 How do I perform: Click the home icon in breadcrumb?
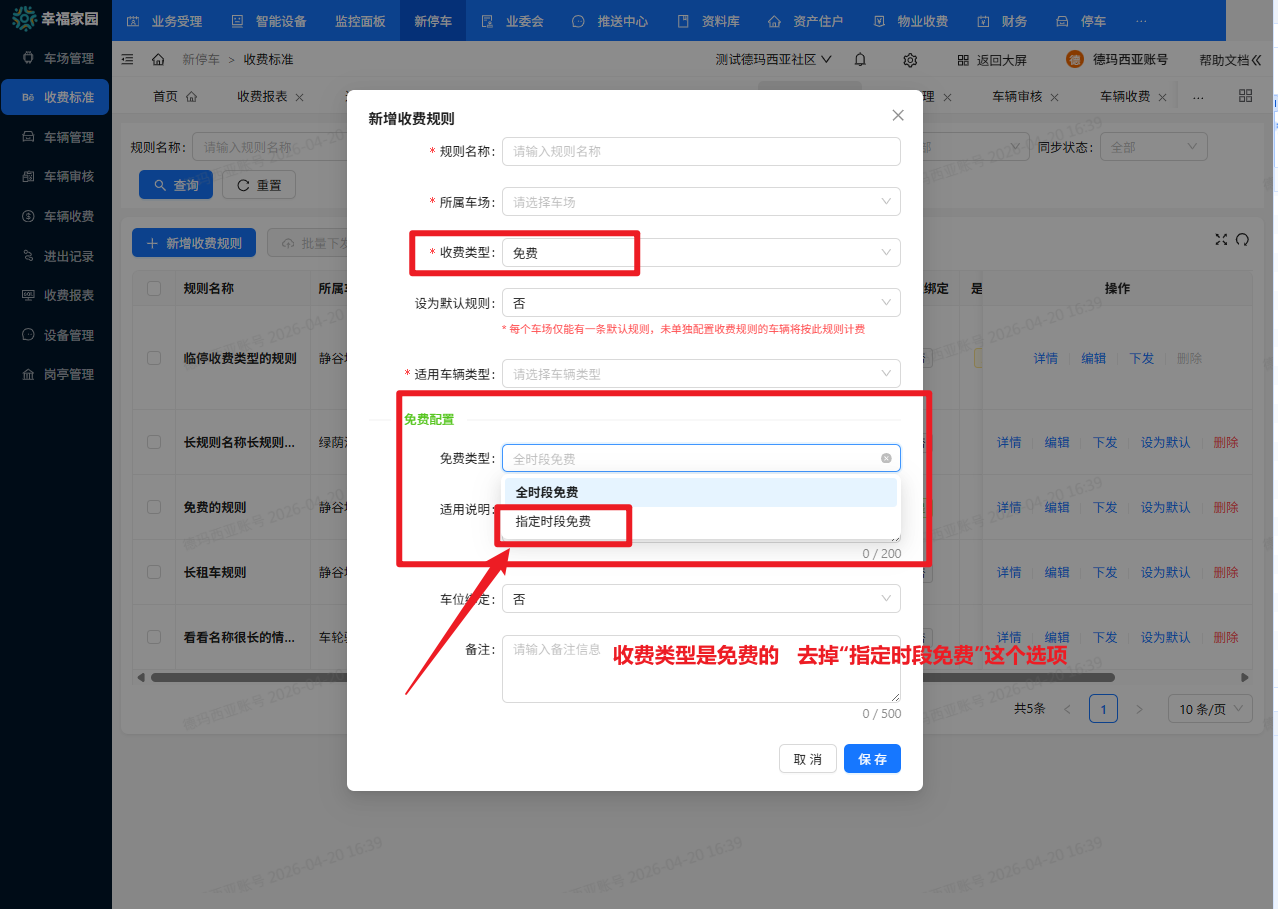point(158,60)
